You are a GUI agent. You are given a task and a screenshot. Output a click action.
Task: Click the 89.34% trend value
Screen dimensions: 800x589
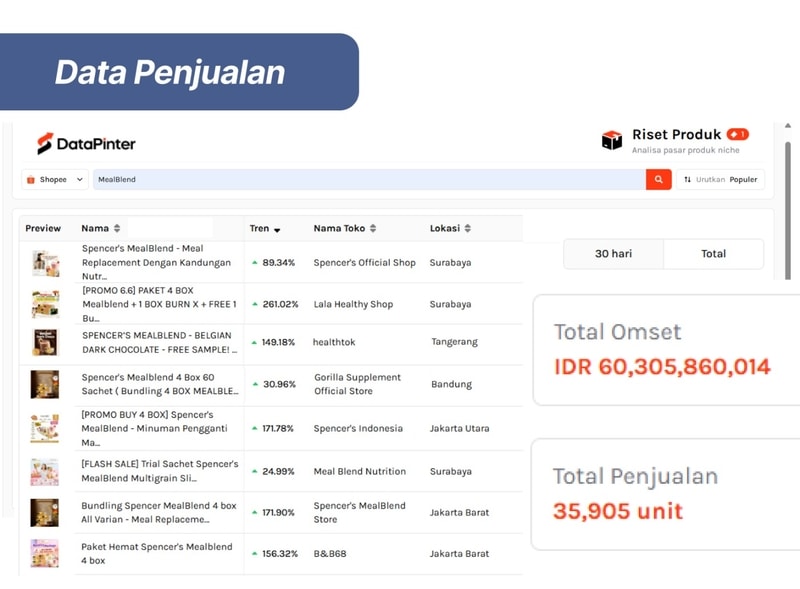[x=279, y=262]
